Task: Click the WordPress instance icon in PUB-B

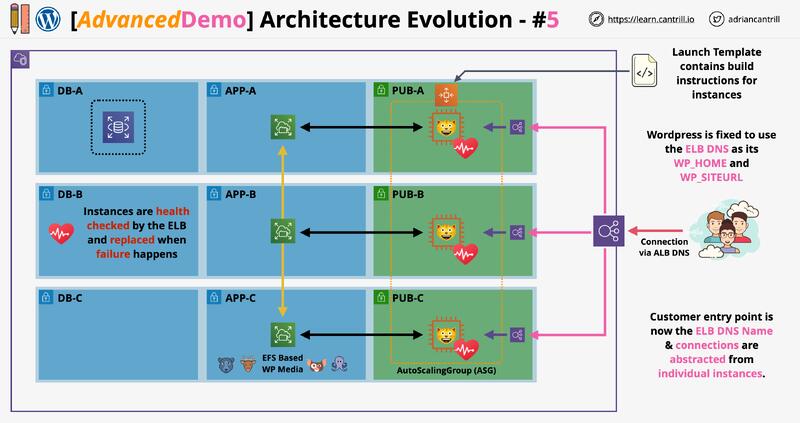Action: tap(445, 232)
